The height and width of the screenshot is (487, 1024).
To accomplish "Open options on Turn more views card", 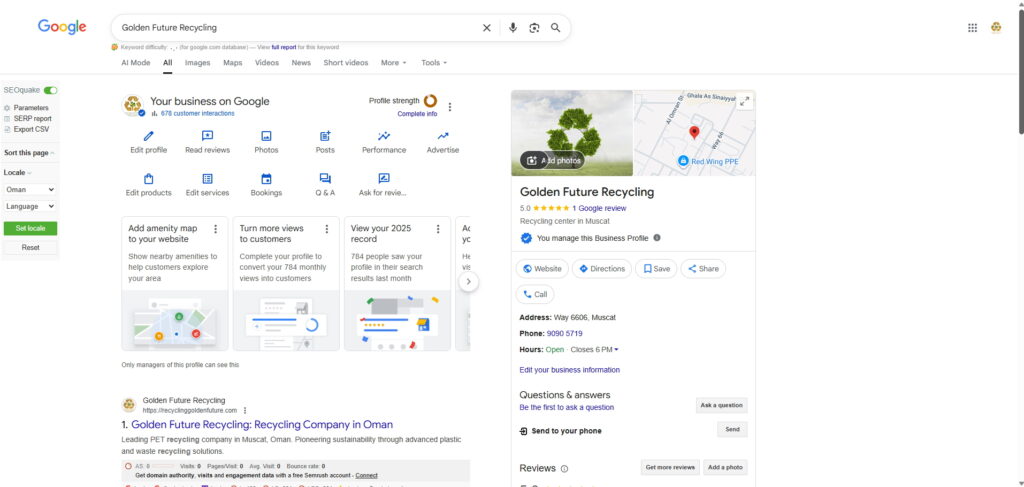I will tap(327, 229).
